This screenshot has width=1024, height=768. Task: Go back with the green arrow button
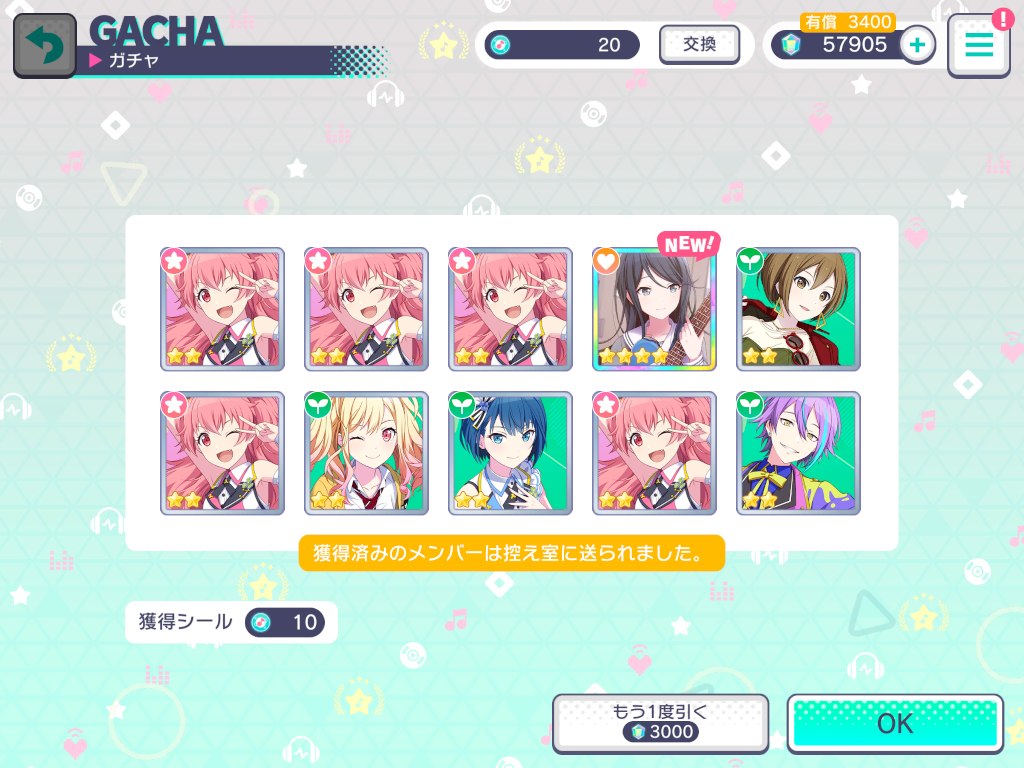[x=45, y=46]
